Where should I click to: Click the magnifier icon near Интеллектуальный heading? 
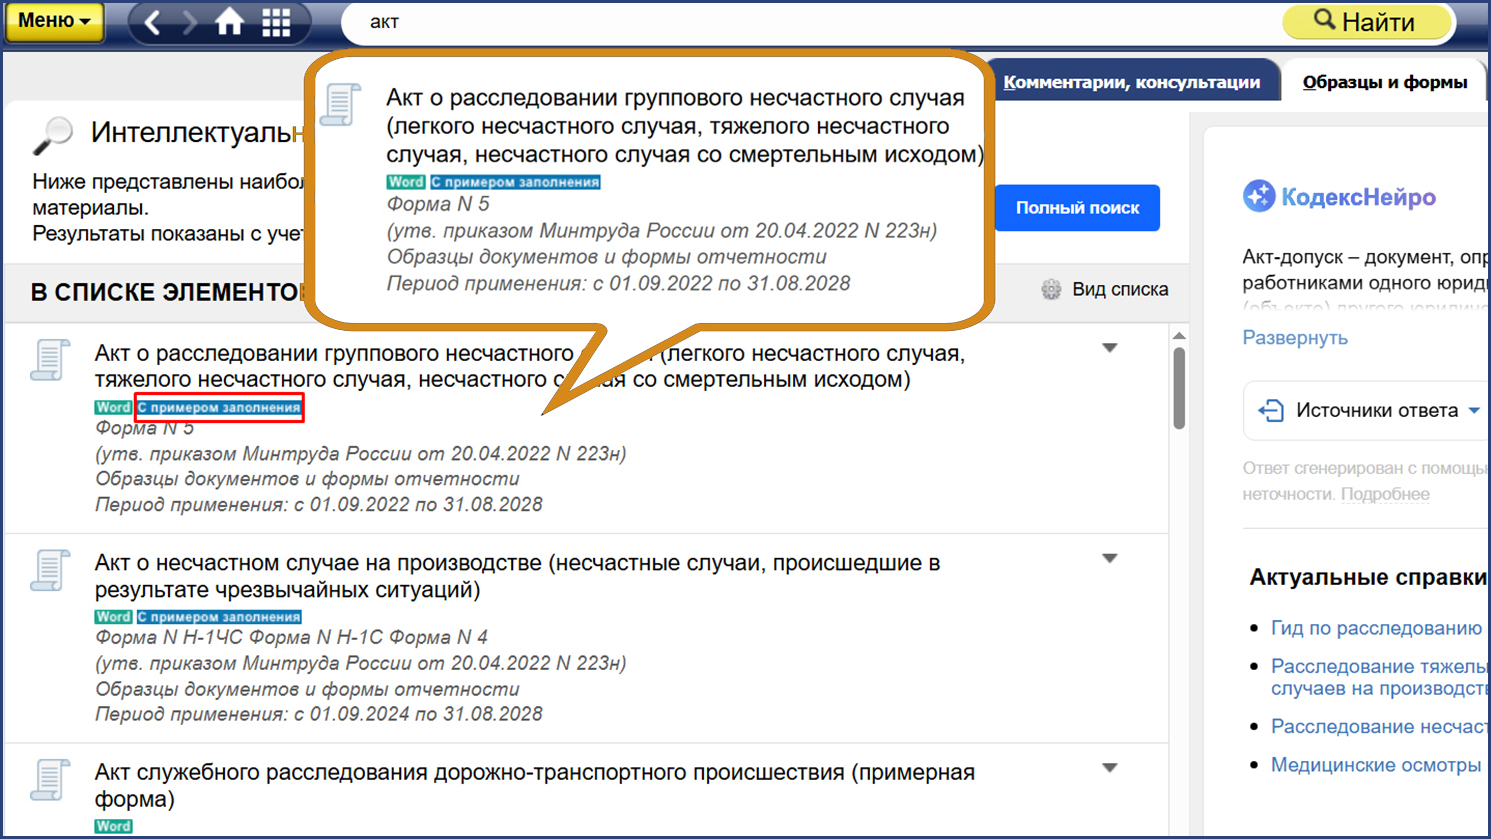53,135
